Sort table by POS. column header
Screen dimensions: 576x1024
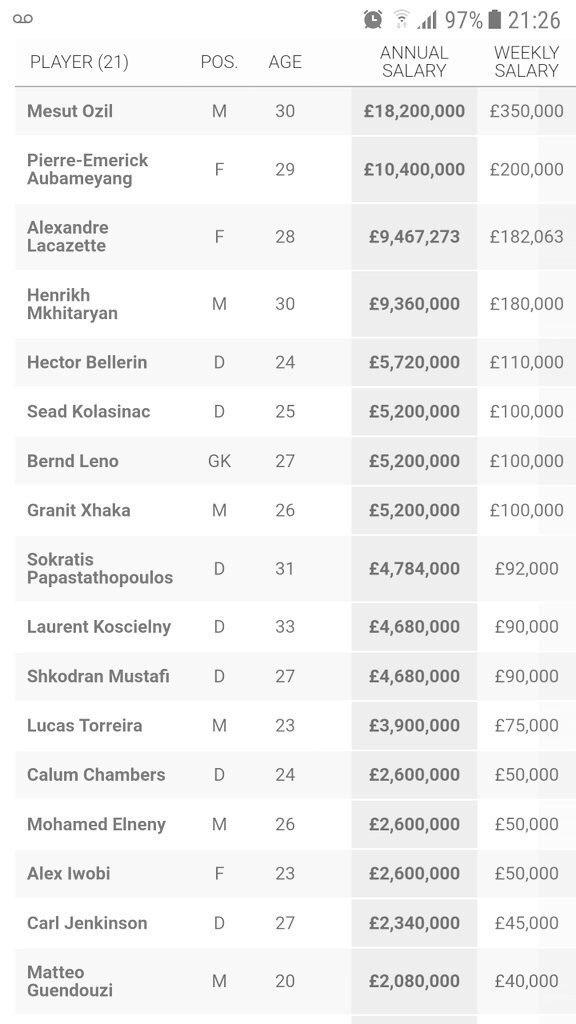click(x=219, y=62)
